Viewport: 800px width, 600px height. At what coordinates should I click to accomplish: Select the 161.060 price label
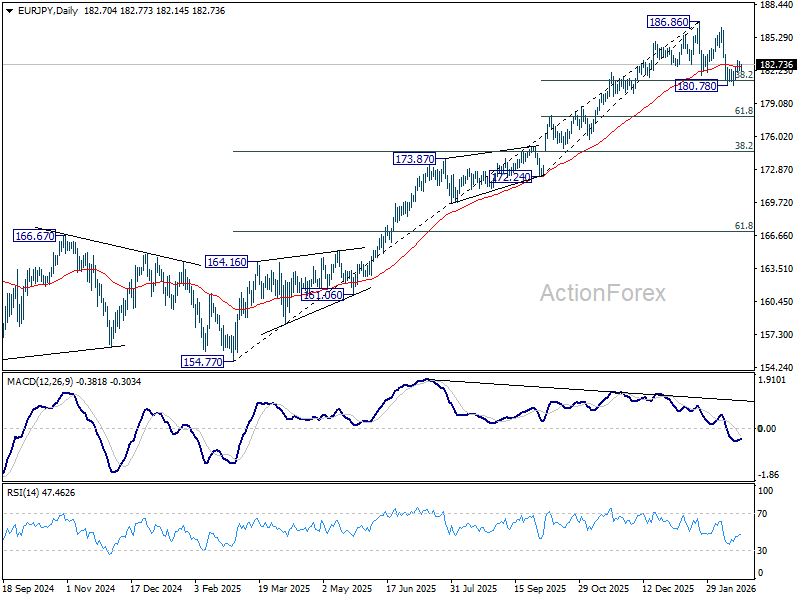click(322, 294)
